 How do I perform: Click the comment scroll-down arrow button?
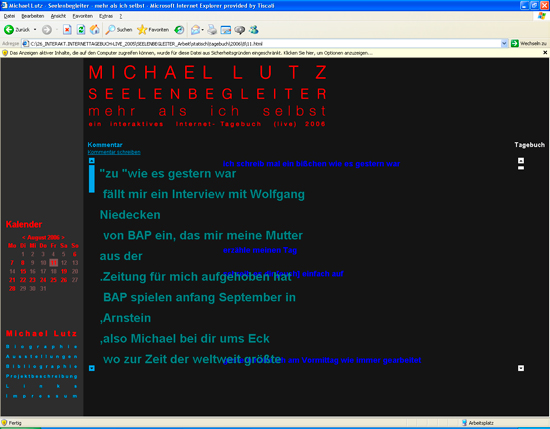click(x=92, y=368)
